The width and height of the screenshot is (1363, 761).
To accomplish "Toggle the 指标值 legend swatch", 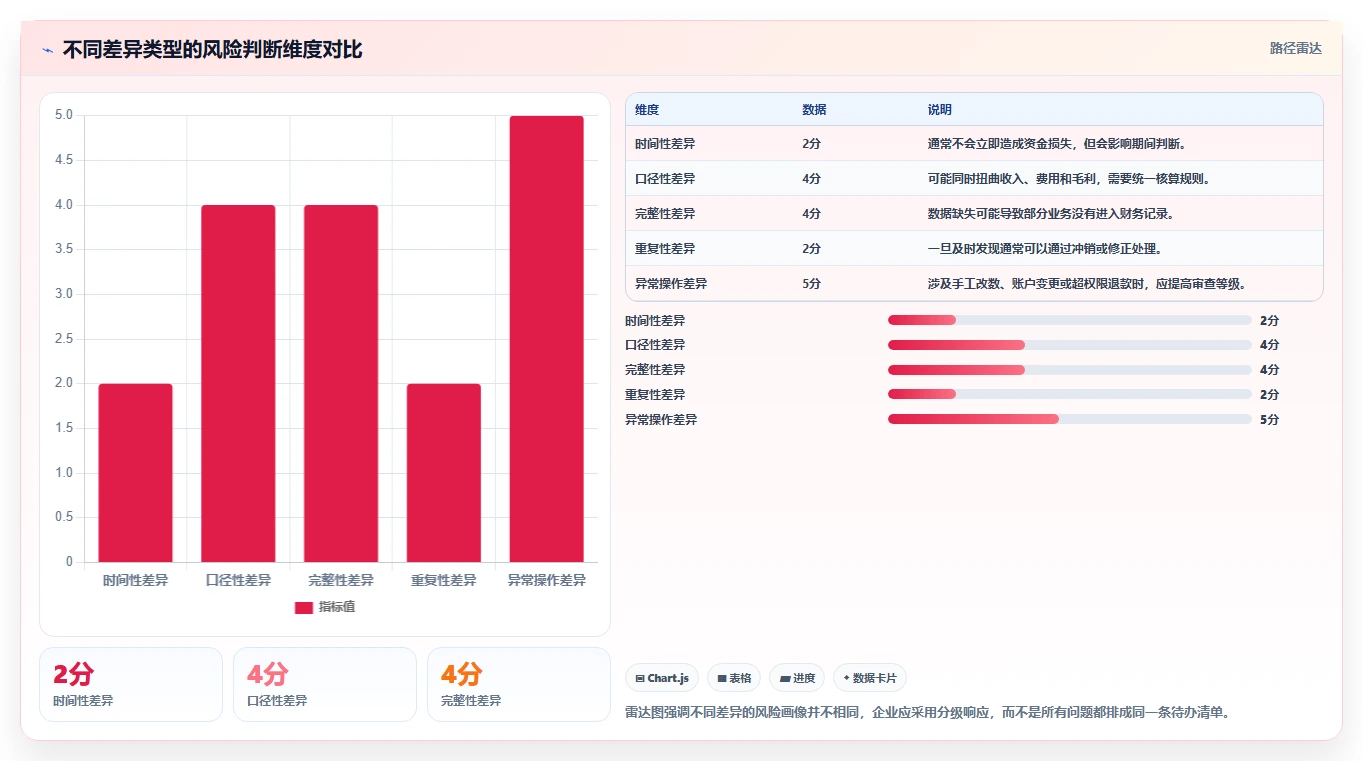I will coord(304,607).
